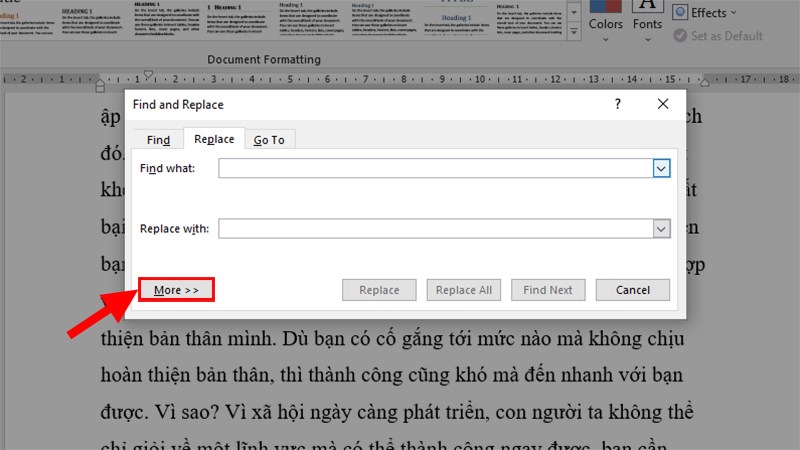This screenshot has width=800, height=450.
Task: Click the right indent marker on ruler
Action: click(705, 82)
